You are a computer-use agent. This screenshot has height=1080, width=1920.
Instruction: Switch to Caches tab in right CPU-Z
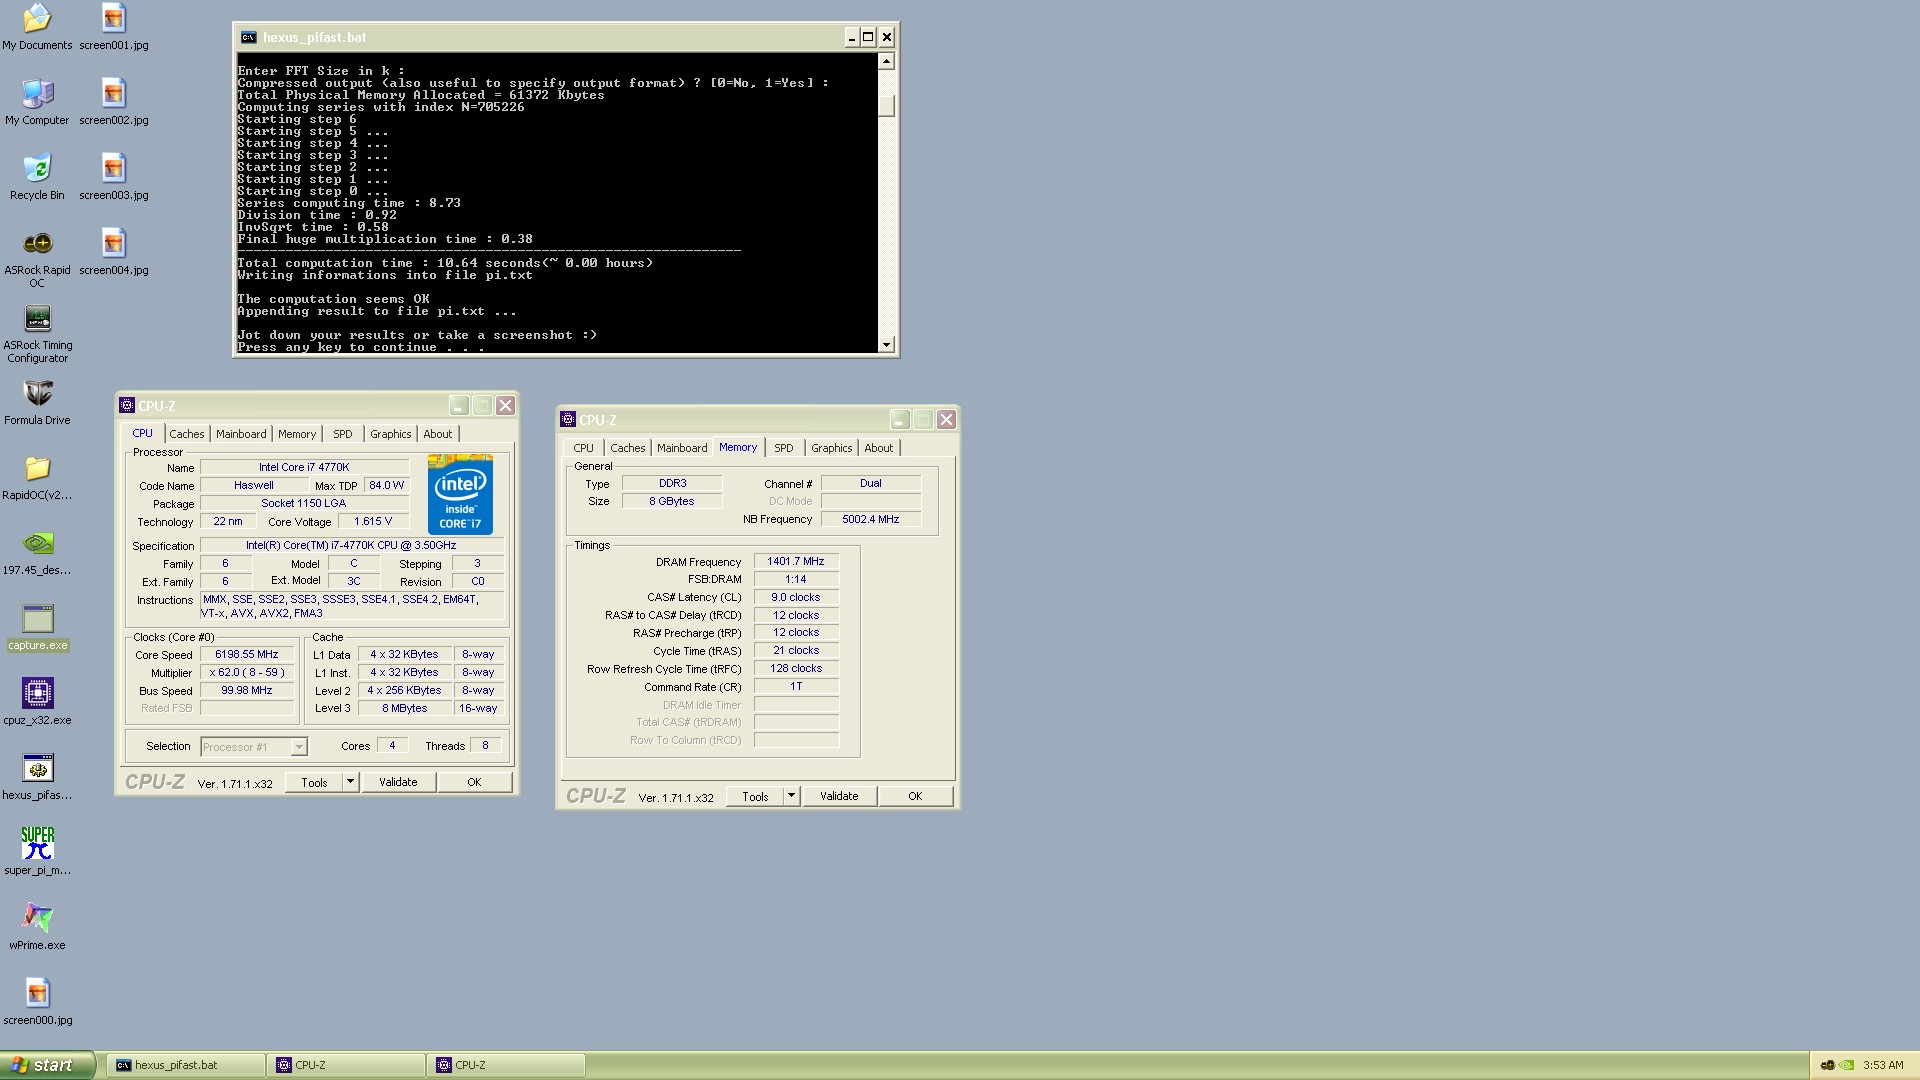(x=628, y=448)
